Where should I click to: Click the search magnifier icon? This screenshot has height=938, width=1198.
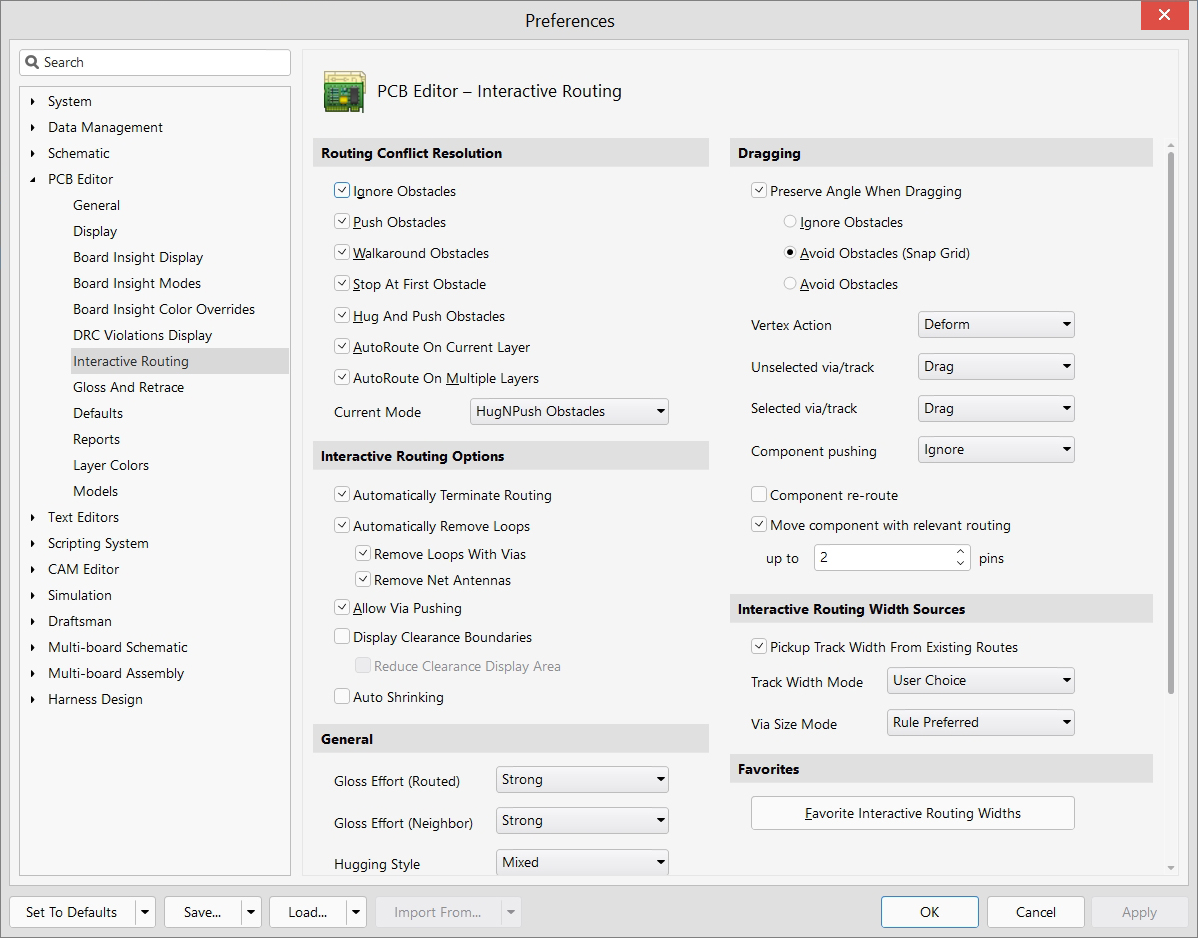(x=32, y=62)
